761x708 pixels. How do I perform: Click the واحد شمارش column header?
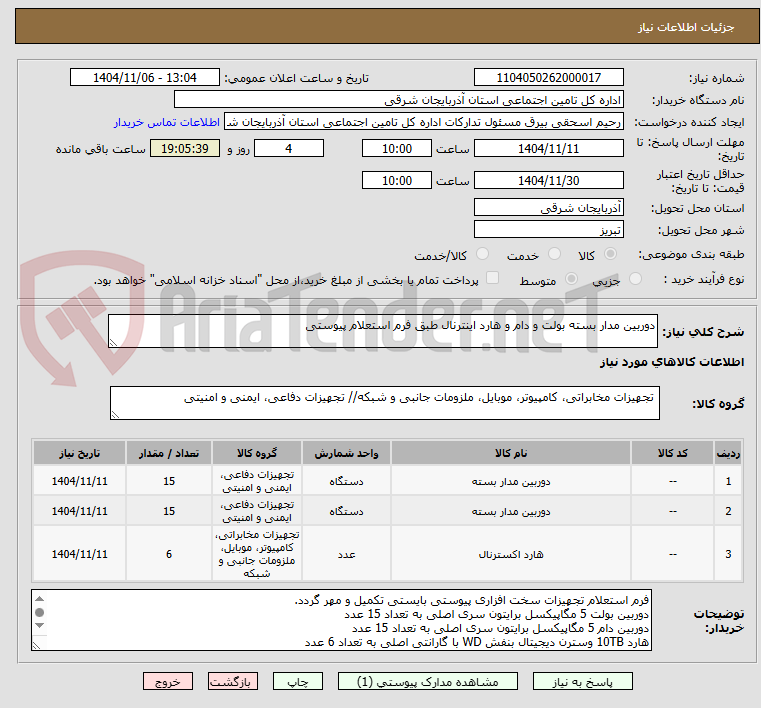click(x=346, y=453)
